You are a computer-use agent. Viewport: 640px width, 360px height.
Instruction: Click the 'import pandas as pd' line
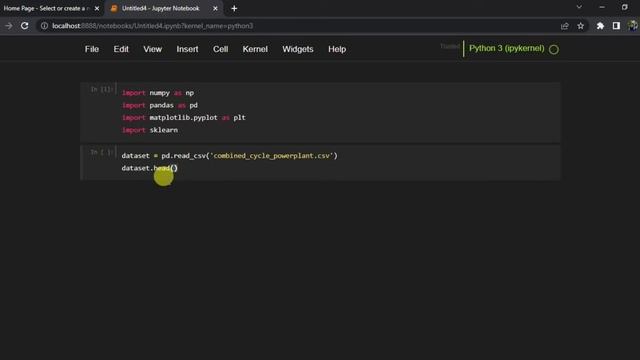tap(160, 105)
